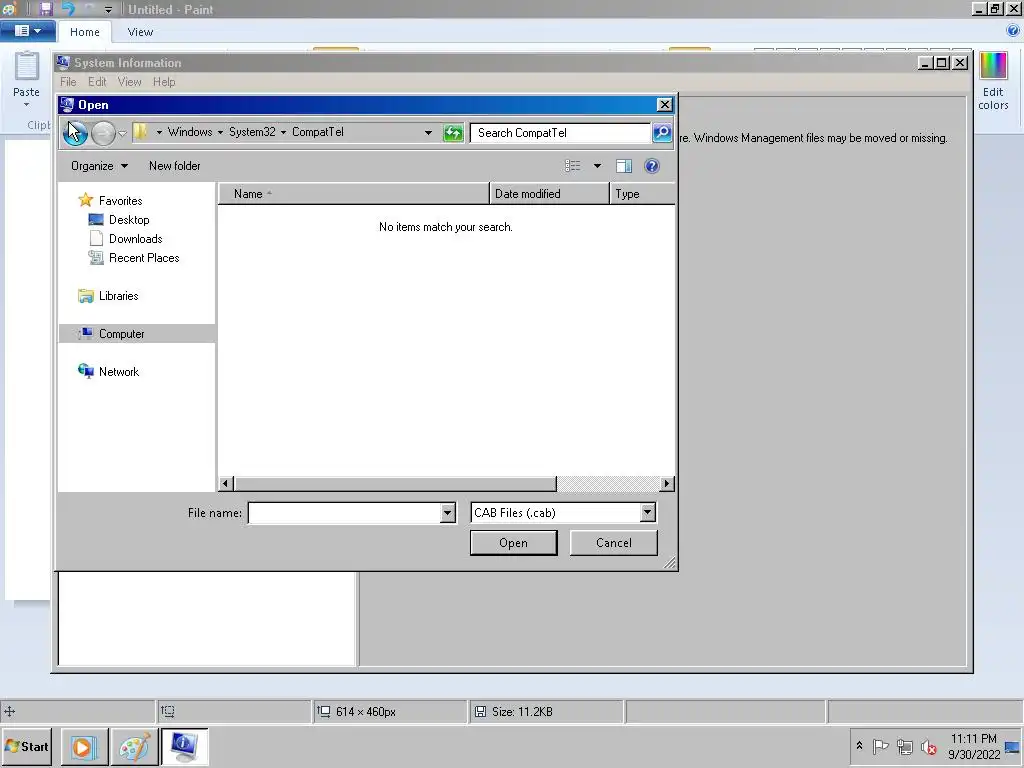Click the Back navigation arrow in Open dialog
This screenshot has height=768, width=1024.
click(x=76, y=133)
